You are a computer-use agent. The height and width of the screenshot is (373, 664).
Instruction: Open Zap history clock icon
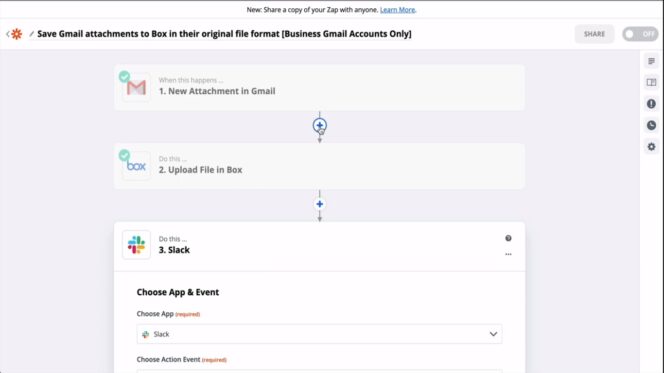(651, 125)
